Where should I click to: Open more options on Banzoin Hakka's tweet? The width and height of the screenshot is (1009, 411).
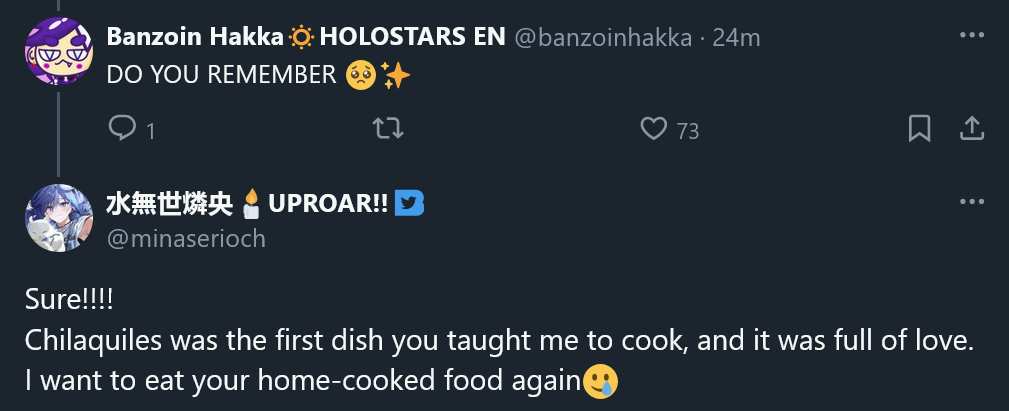click(972, 35)
